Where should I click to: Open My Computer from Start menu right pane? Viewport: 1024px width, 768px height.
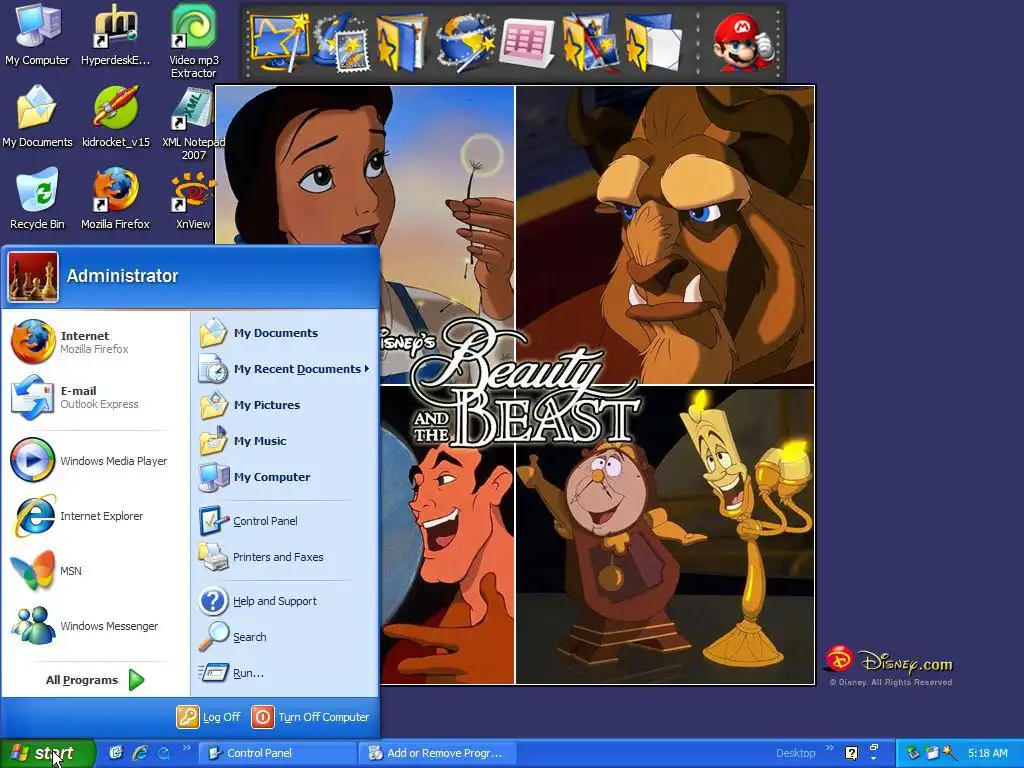pyautogui.click(x=284, y=477)
